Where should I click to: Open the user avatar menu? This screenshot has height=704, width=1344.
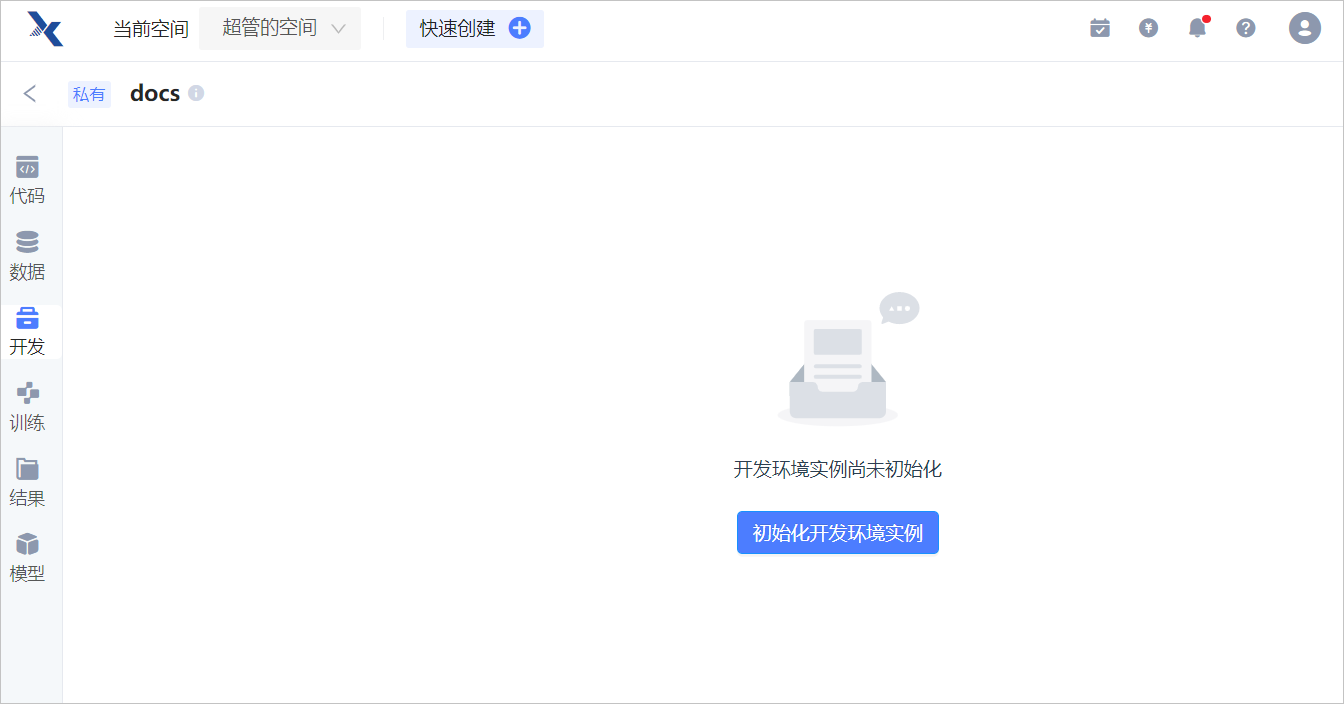(x=1305, y=28)
